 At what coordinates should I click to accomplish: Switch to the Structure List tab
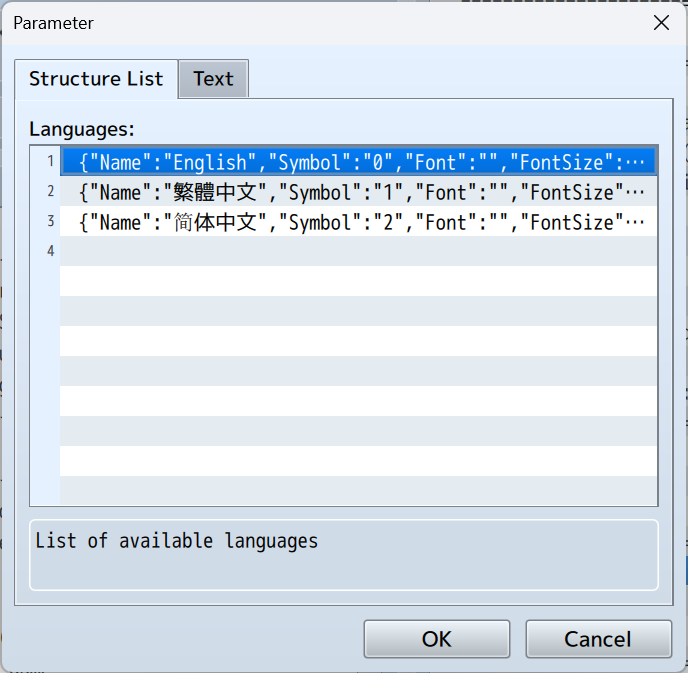pos(96,79)
